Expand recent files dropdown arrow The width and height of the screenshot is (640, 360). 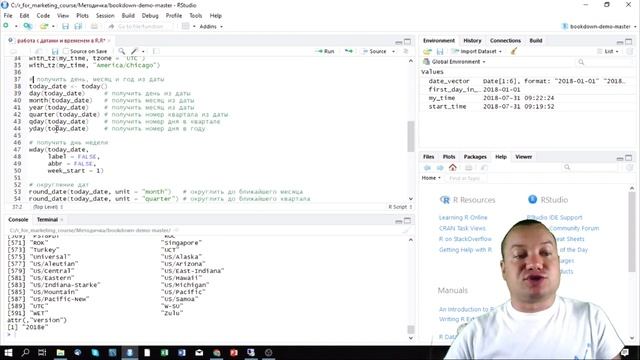[x=53, y=27]
